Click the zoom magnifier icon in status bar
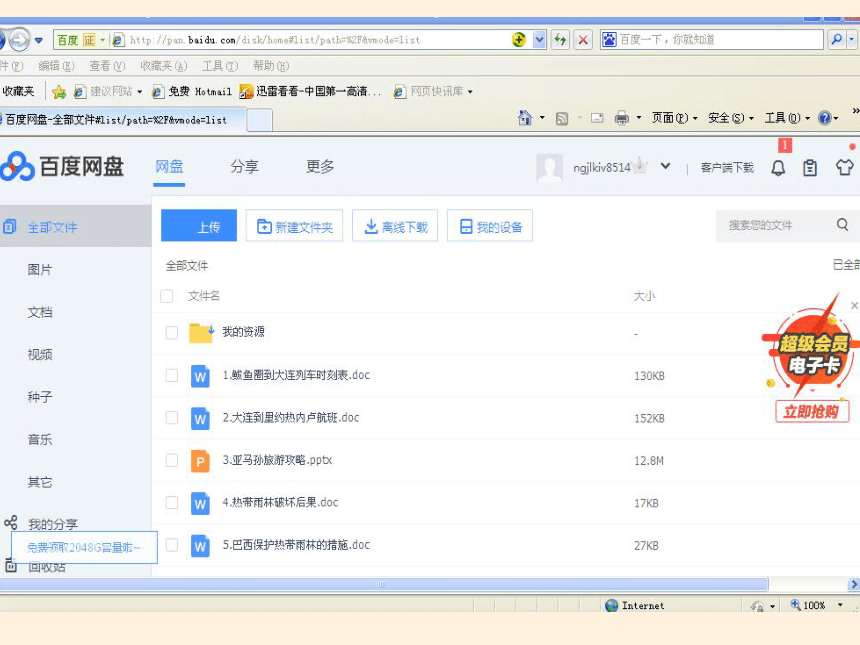 795,604
